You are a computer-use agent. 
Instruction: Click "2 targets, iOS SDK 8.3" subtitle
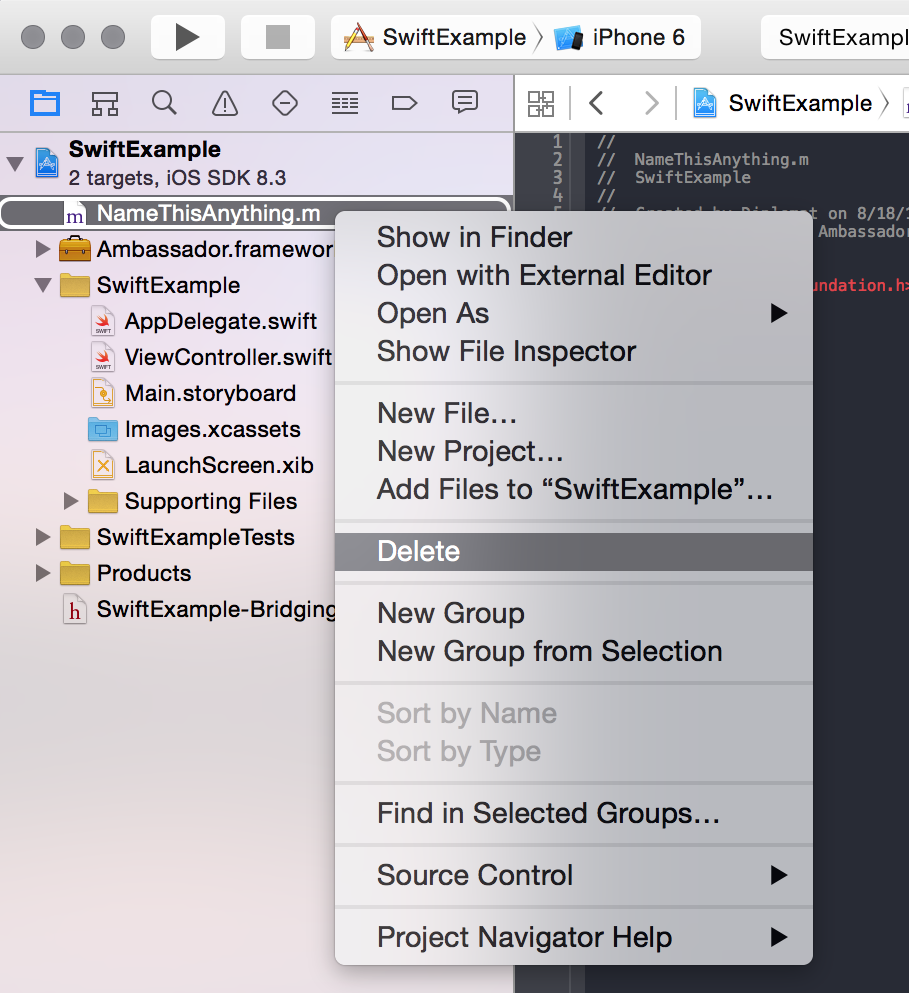tap(177, 178)
